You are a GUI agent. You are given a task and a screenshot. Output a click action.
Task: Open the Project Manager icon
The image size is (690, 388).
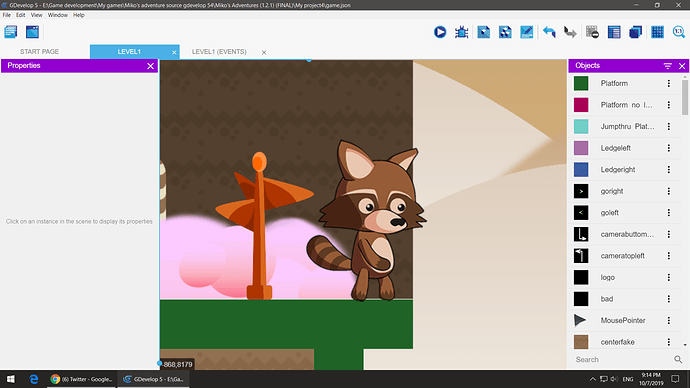(x=11, y=32)
